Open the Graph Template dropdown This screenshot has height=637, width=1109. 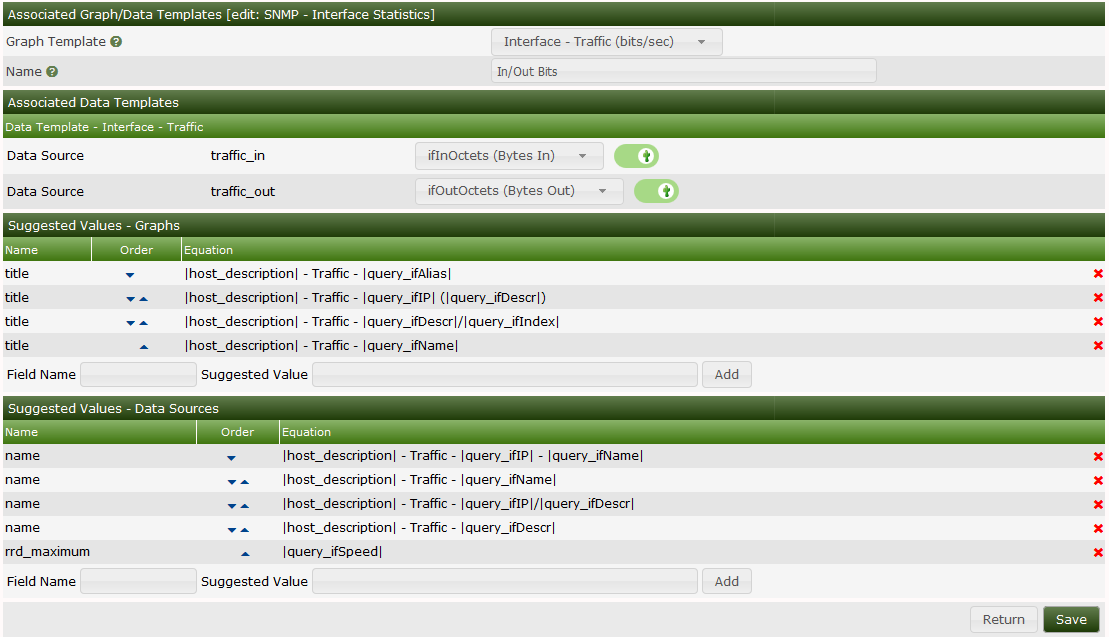606,42
